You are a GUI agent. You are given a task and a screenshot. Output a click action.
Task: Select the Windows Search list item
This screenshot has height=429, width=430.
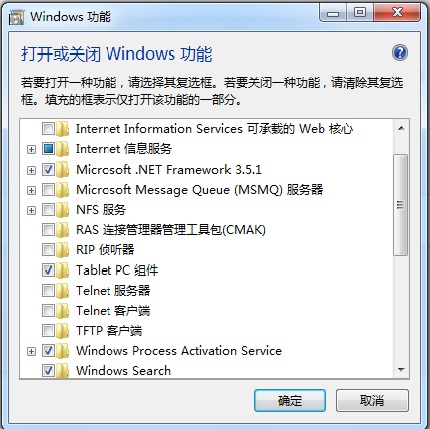coord(123,371)
